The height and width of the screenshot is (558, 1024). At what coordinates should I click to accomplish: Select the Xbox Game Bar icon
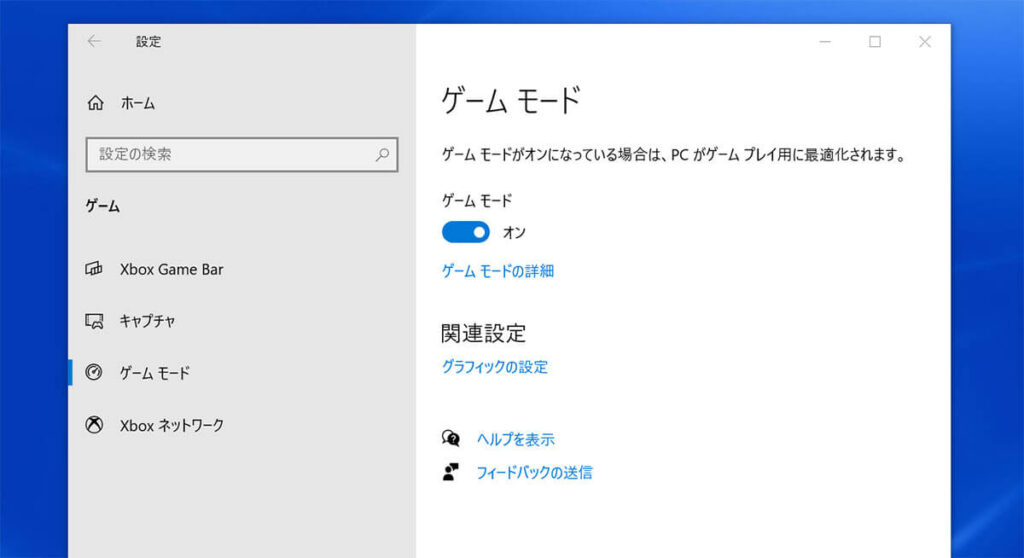tap(94, 269)
